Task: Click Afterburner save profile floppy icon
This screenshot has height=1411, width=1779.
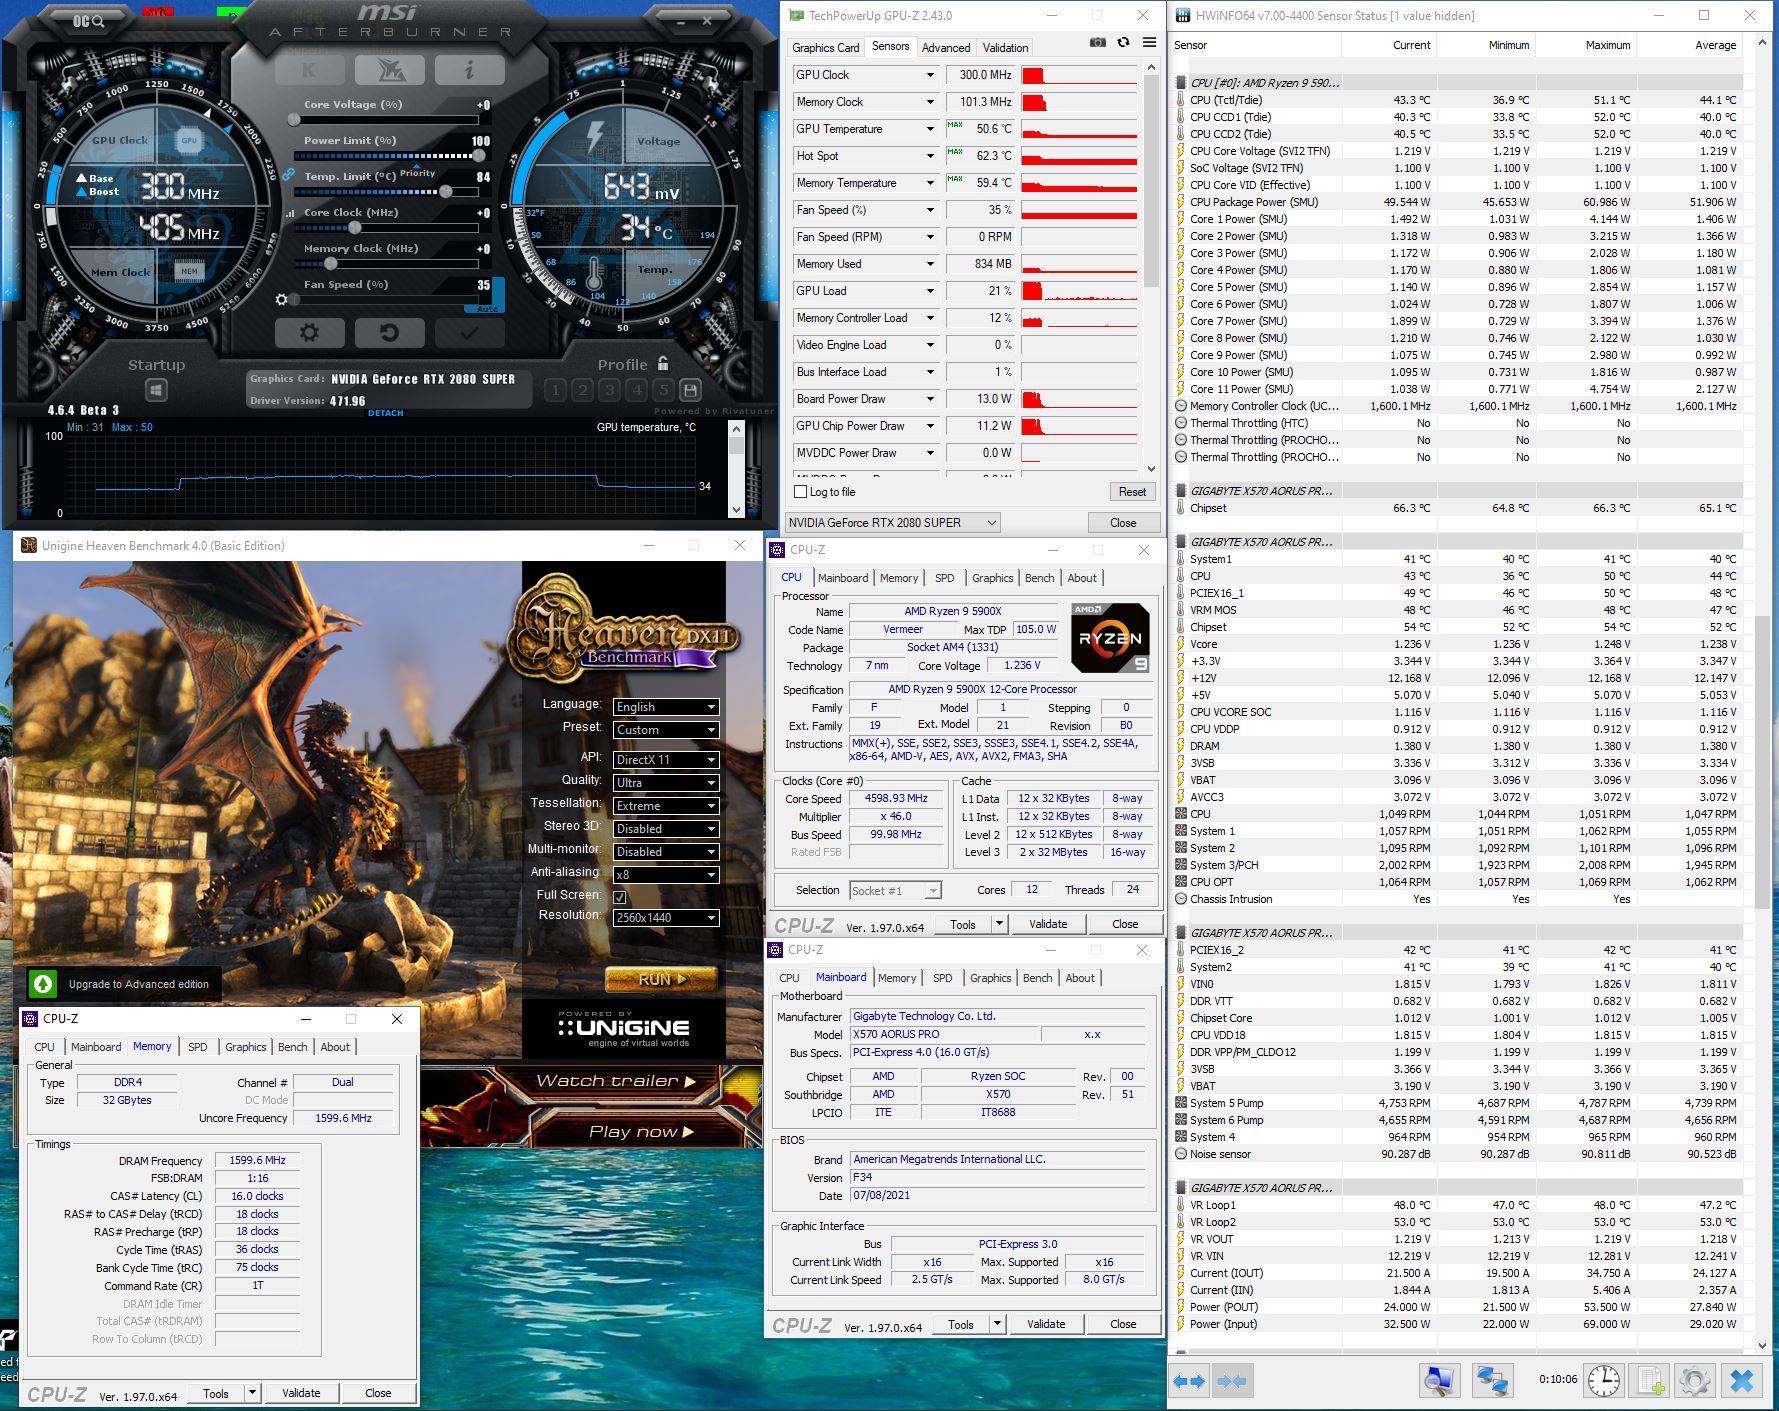Action: tap(690, 390)
